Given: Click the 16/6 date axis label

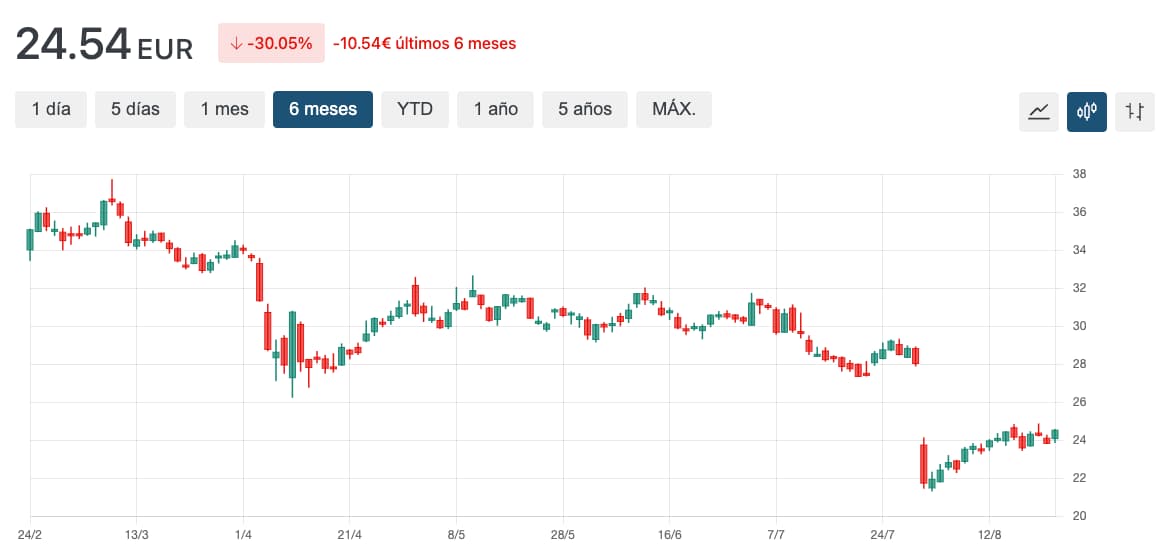Looking at the screenshot, I should (x=669, y=535).
